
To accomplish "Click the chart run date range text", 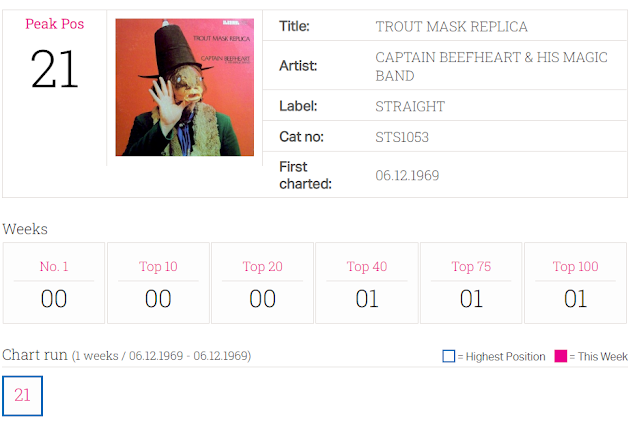I will pos(161,356).
